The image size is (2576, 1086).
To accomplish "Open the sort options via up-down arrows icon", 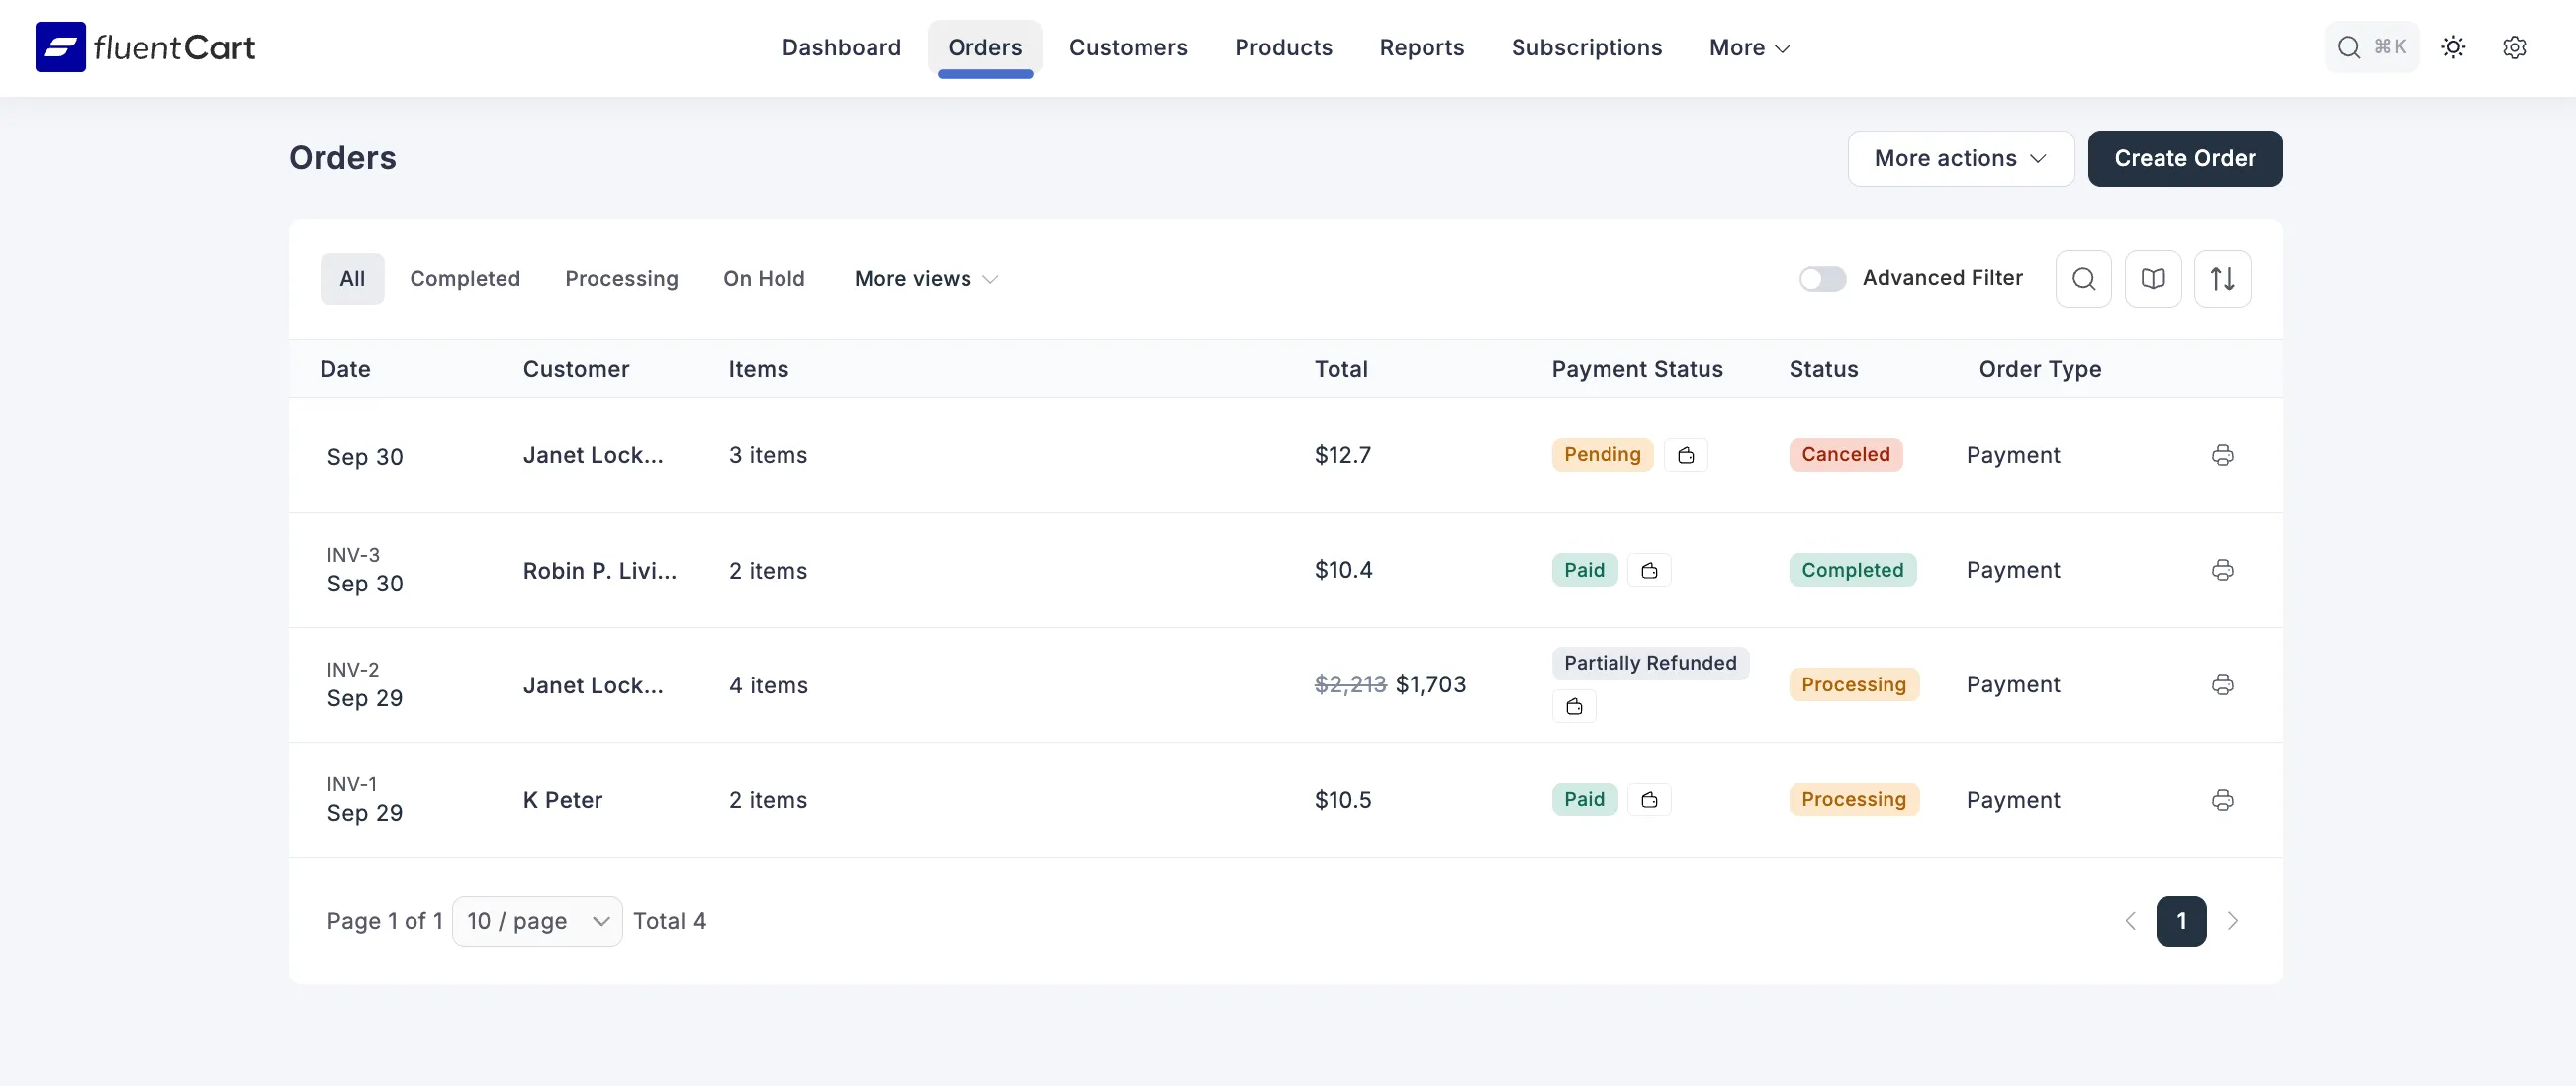I will (x=2223, y=278).
